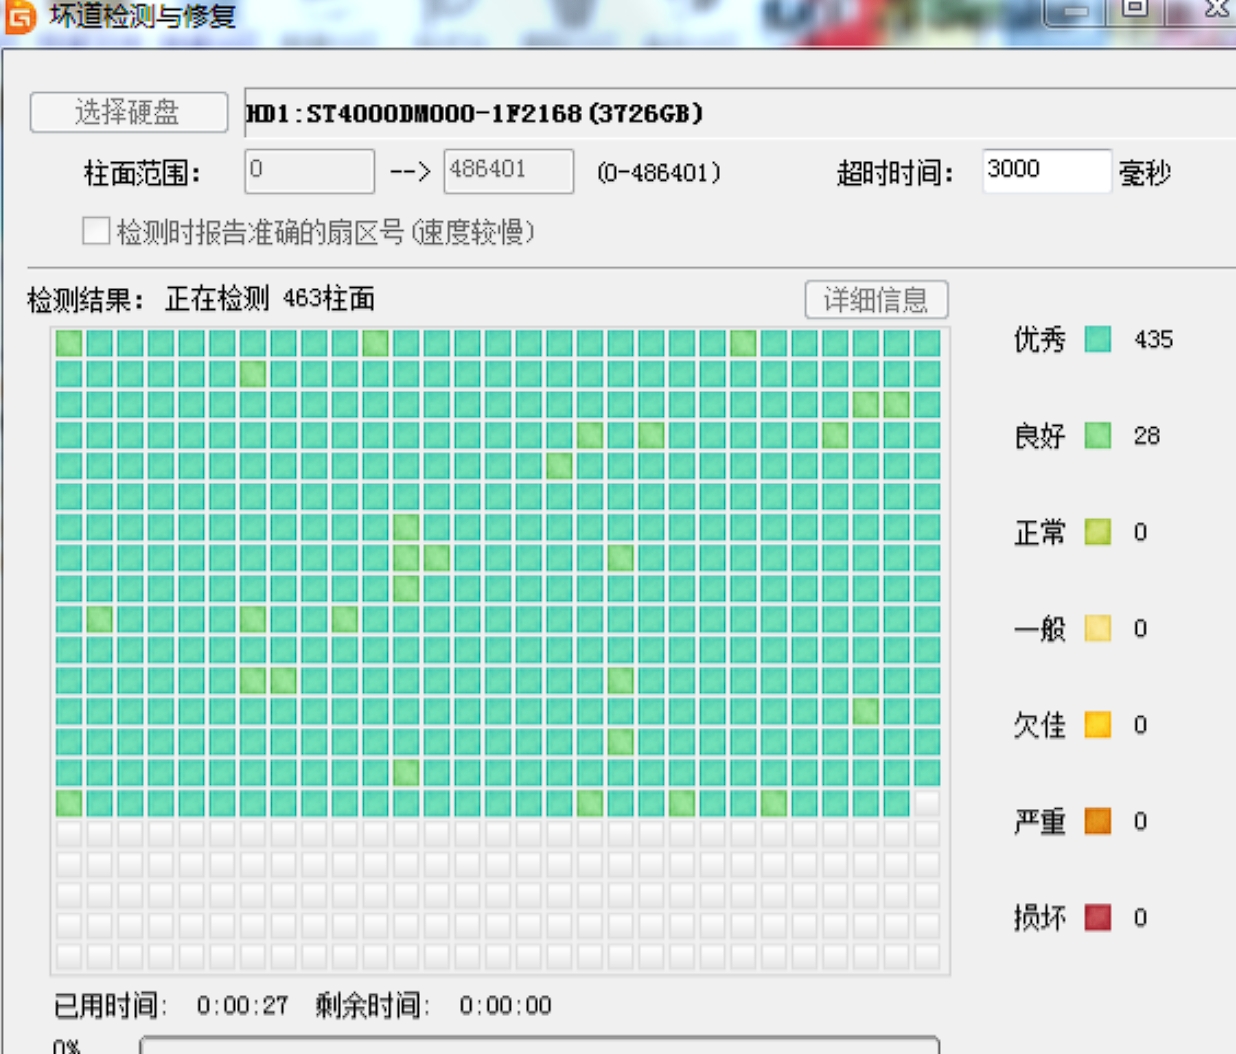Click the 优秀 teal color swatch
The width and height of the screenshot is (1236, 1054).
1097,339
